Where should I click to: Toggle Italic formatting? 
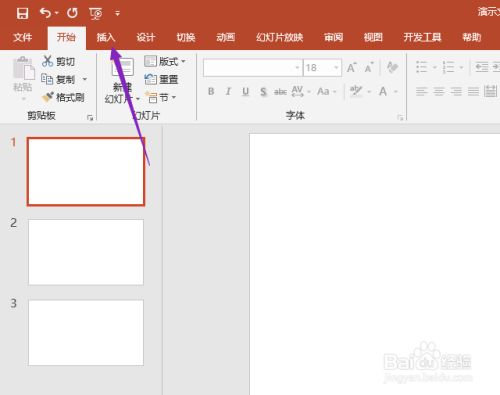tap(228, 91)
